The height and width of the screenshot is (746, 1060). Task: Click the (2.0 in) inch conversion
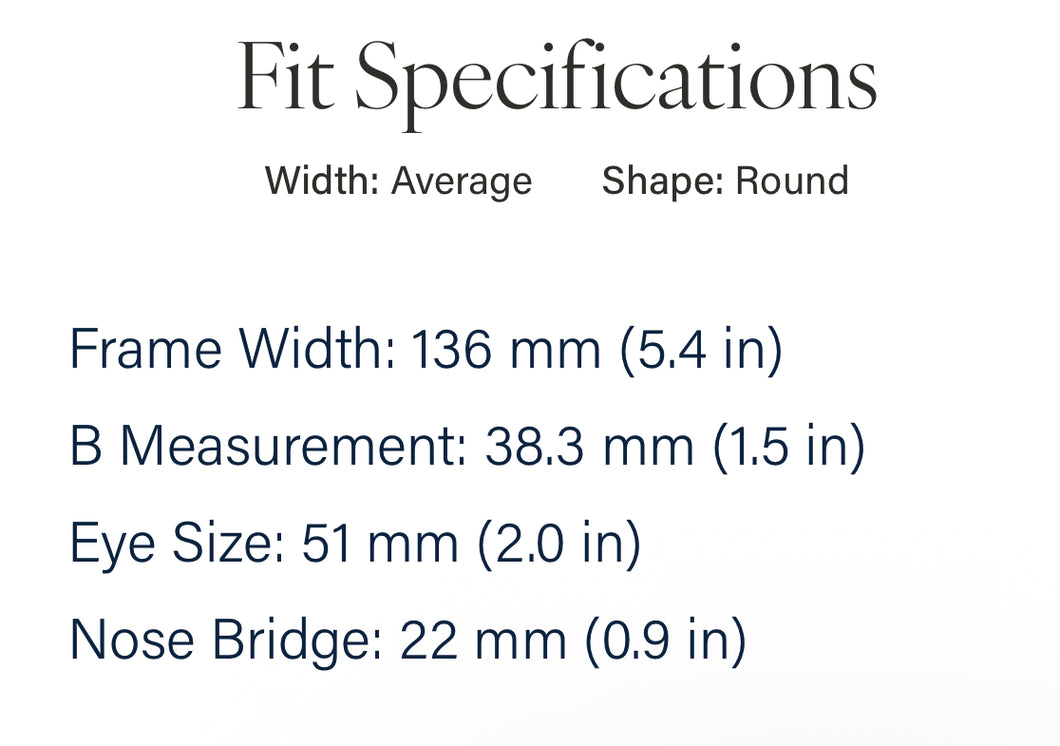click(x=559, y=544)
